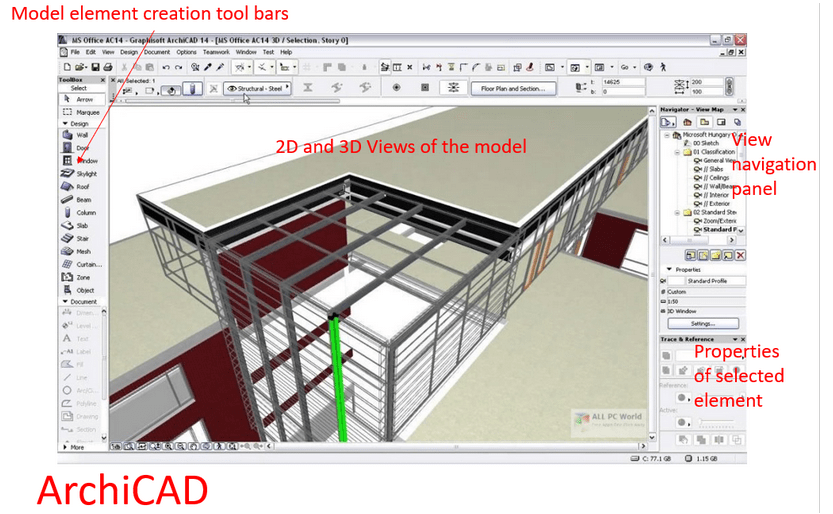Select the Arrow selection tool
The width and height of the screenshot is (833, 514).
coord(81,100)
